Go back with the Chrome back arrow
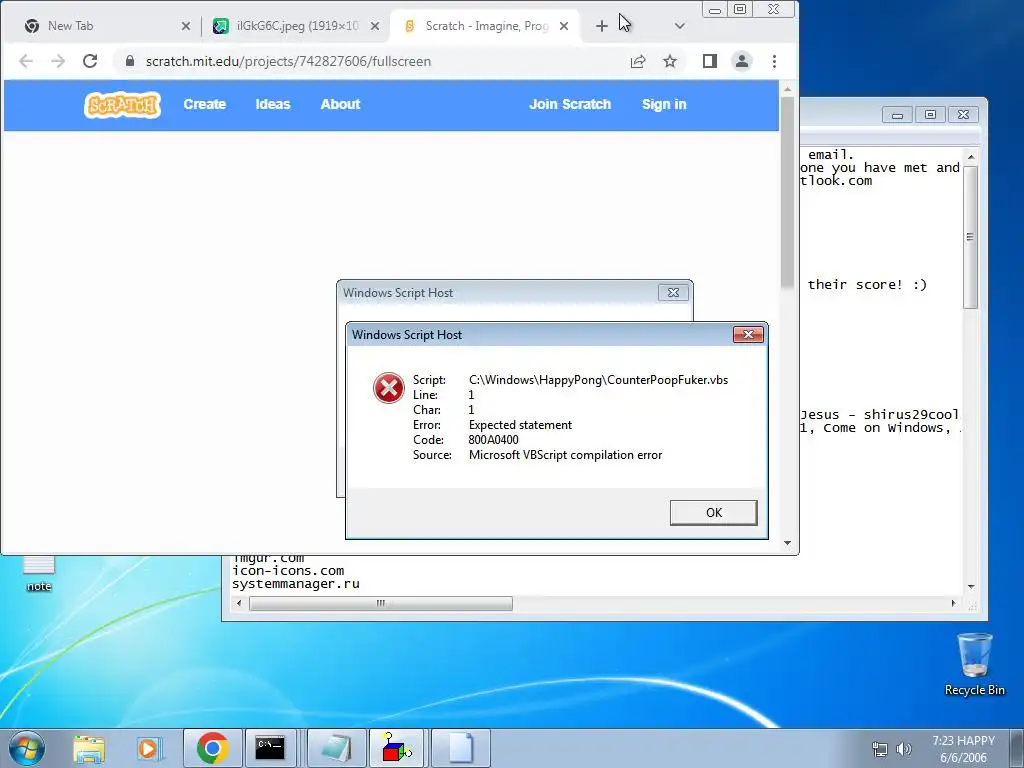The width and height of the screenshot is (1024, 768). (x=26, y=61)
